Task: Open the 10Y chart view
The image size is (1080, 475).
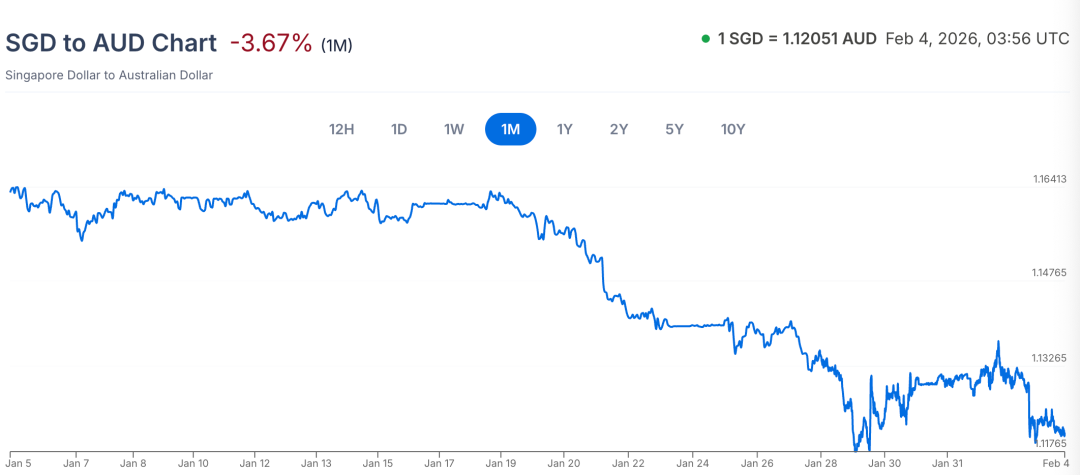Action: click(733, 129)
